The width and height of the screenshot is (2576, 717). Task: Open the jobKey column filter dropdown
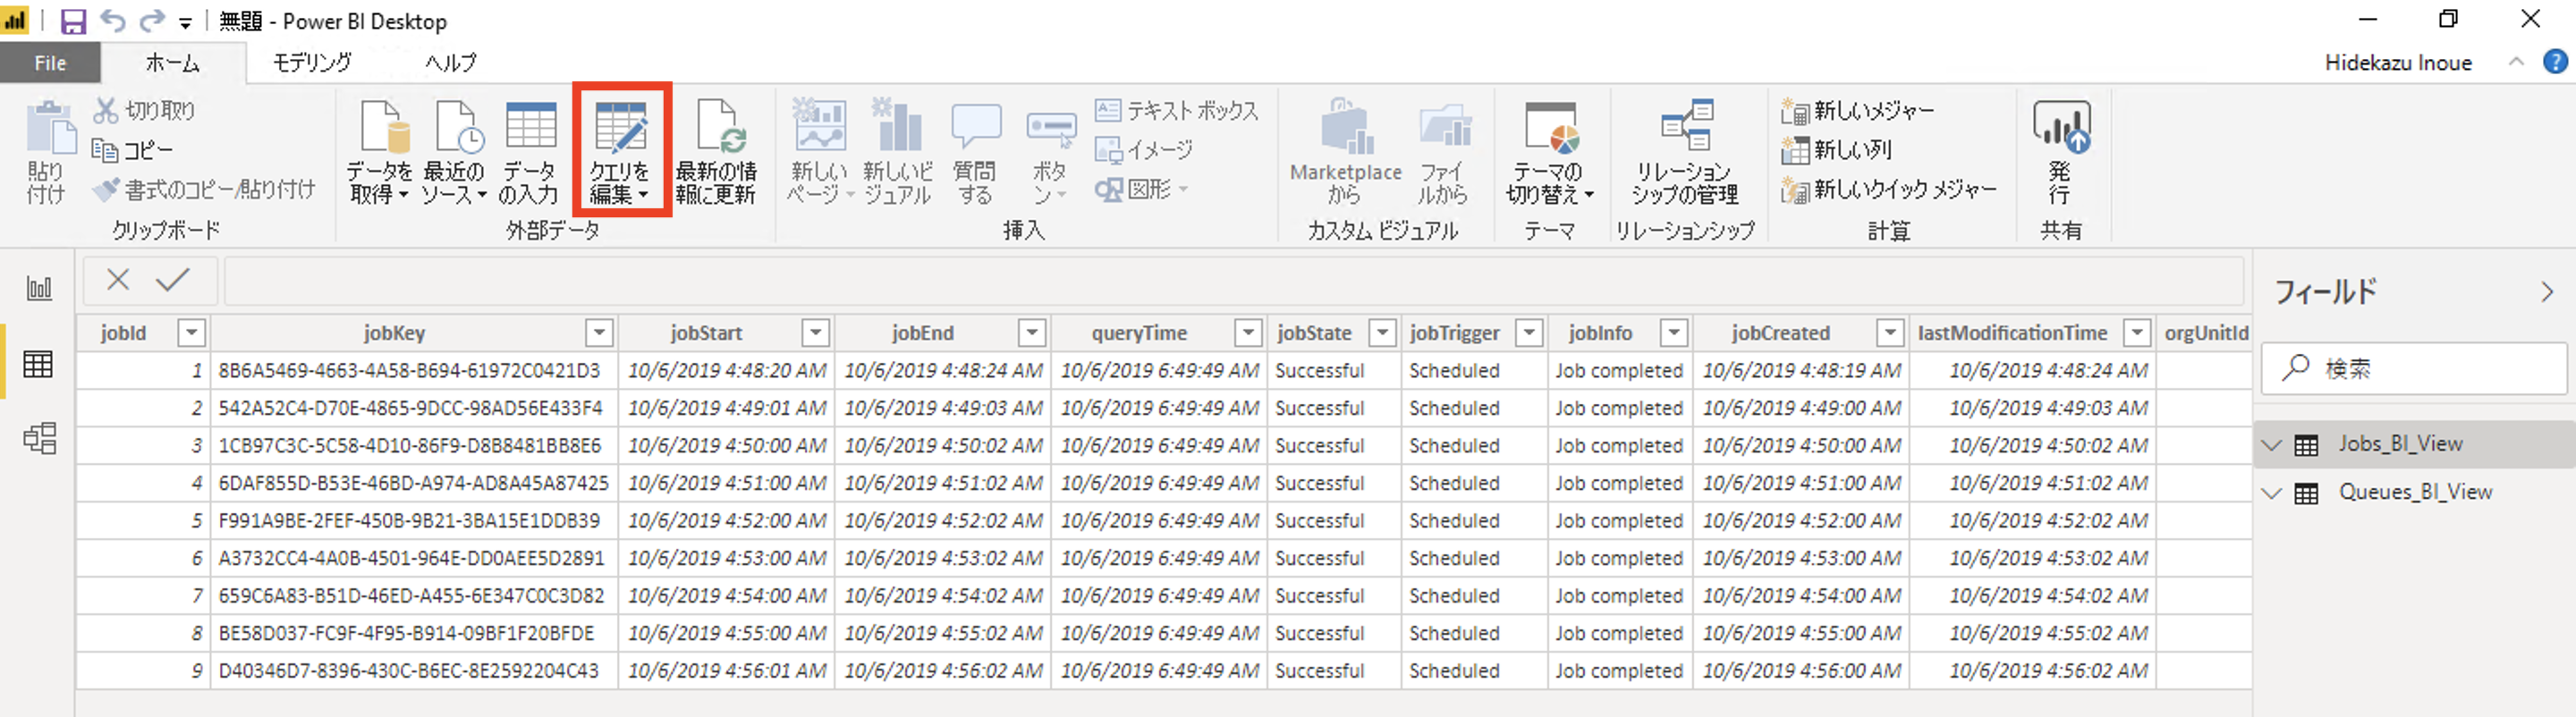[x=599, y=332]
